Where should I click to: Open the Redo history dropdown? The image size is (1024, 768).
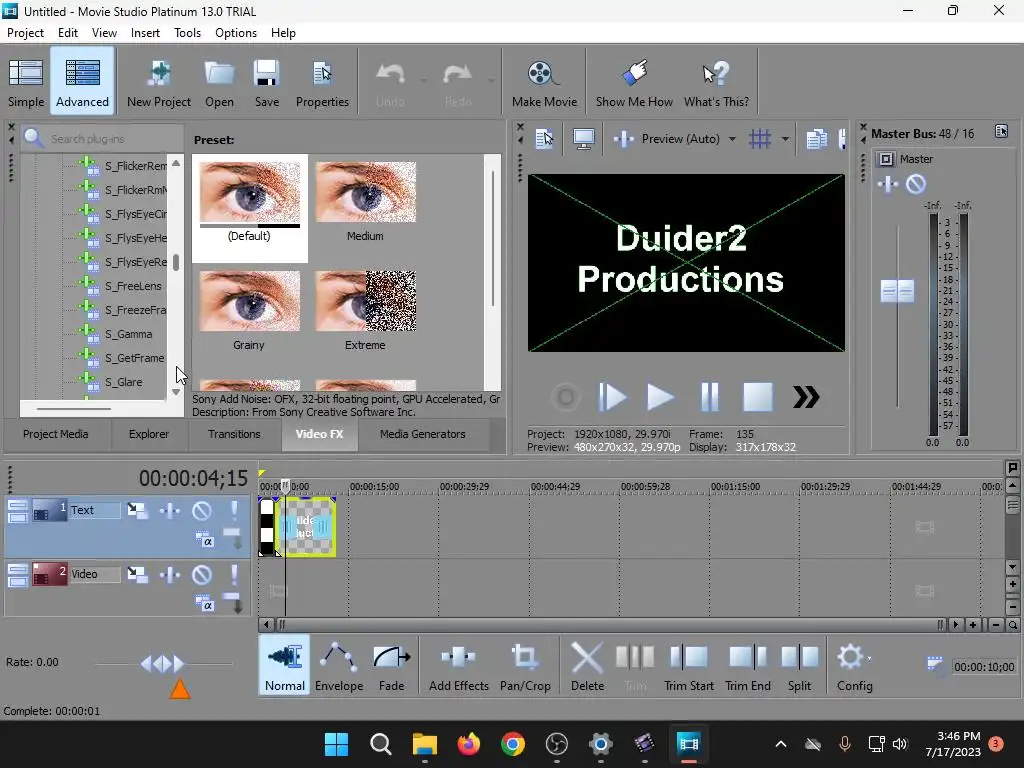click(490, 81)
